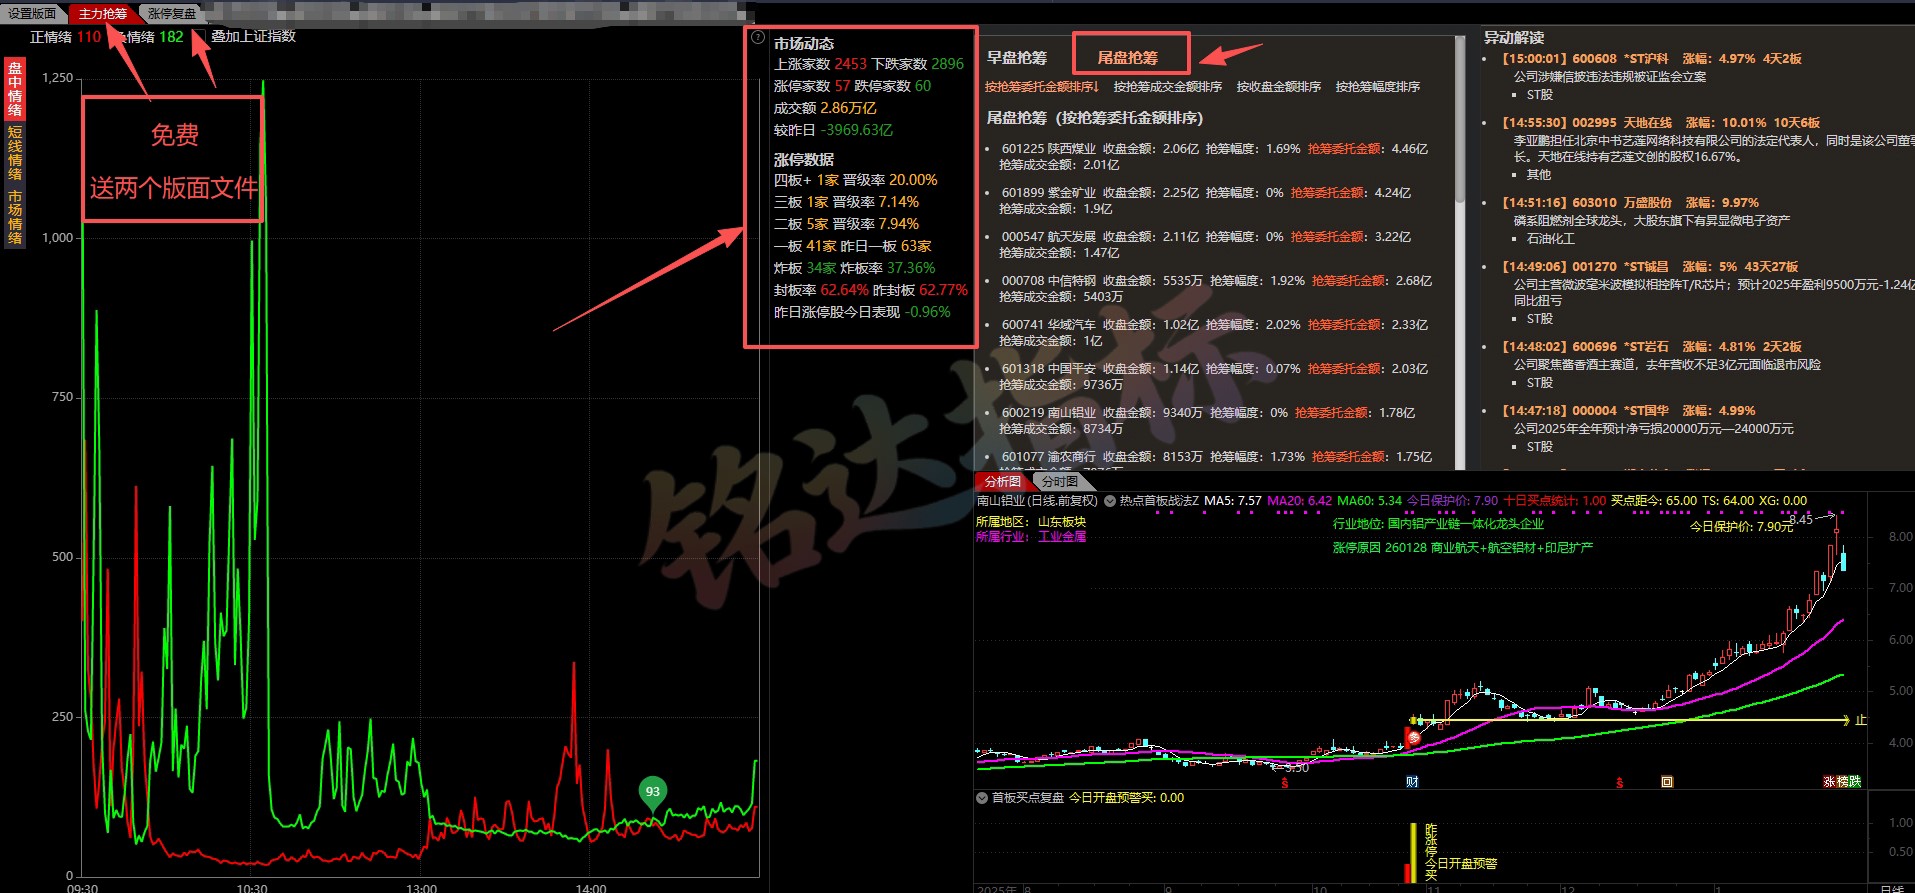Click the MA20: 6.42 indicator value

[x=1299, y=501]
